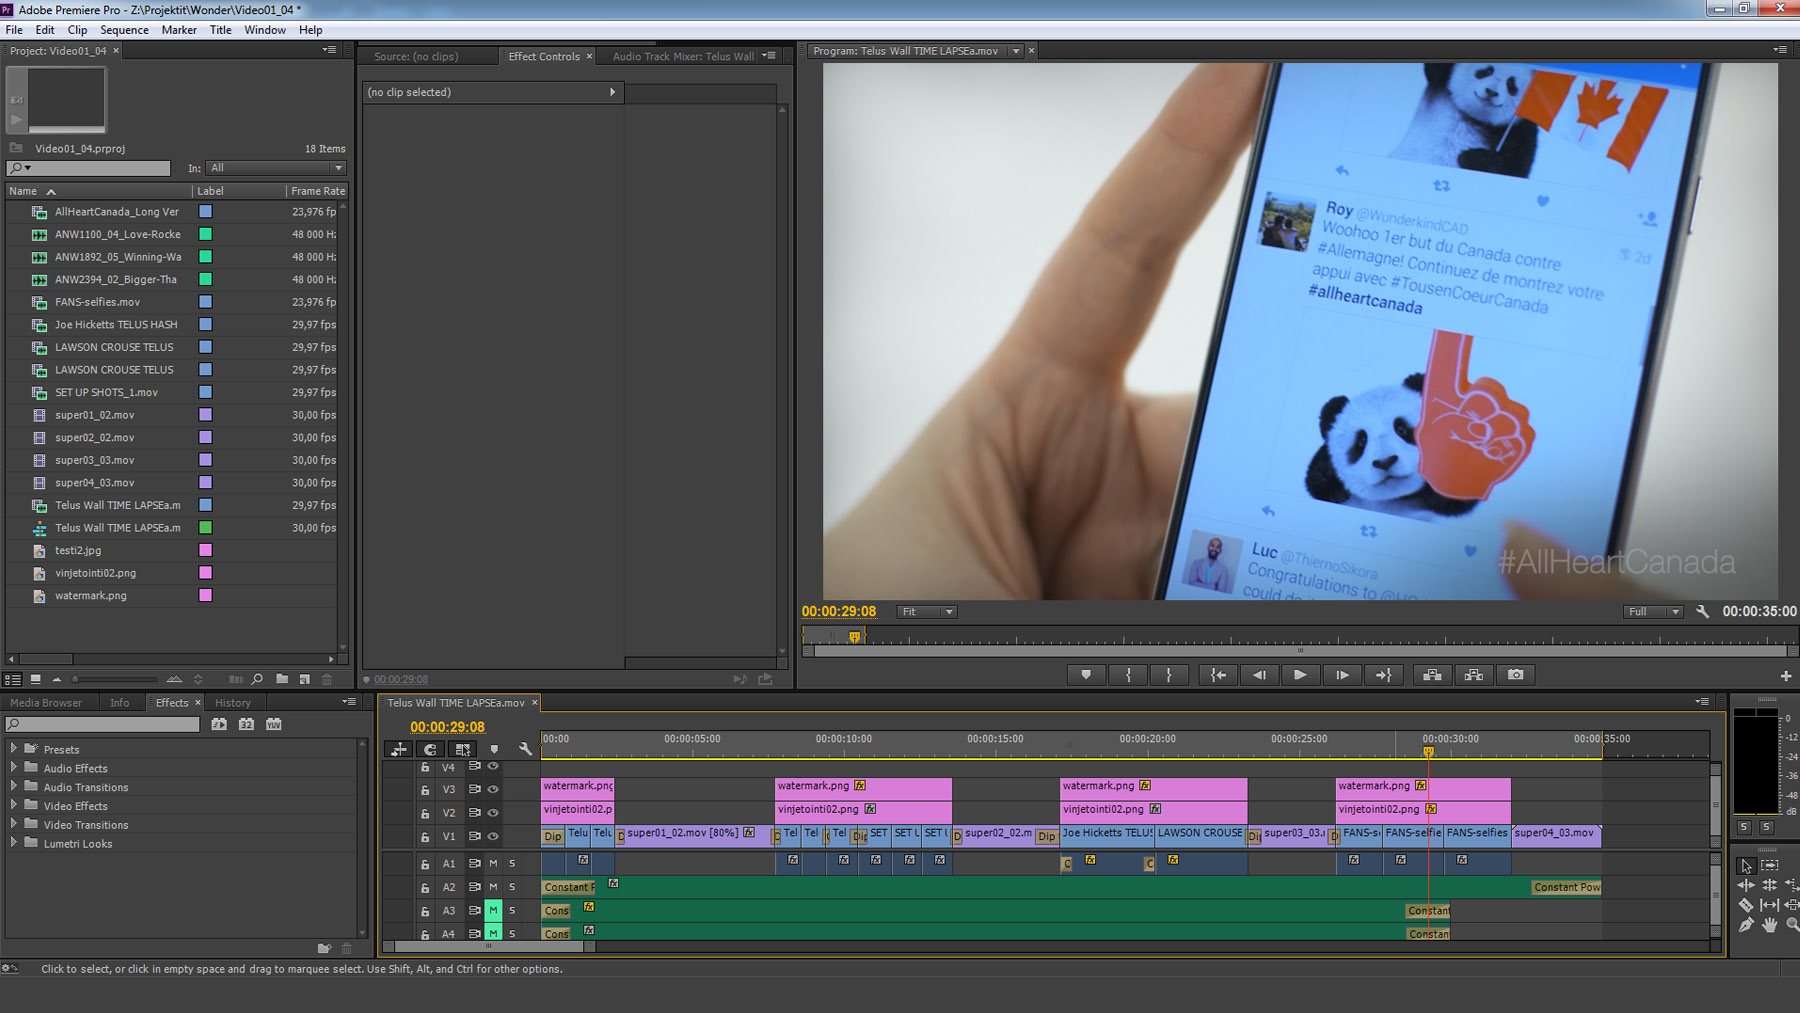Expand the Video Effects folder
The width and height of the screenshot is (1800, 1013).
coord(13,805)
